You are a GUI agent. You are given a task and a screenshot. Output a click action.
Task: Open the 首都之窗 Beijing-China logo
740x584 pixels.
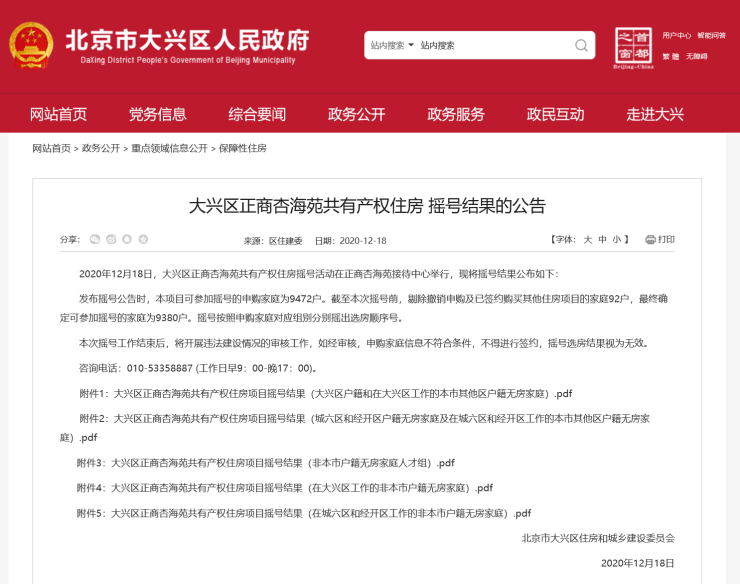633,48
